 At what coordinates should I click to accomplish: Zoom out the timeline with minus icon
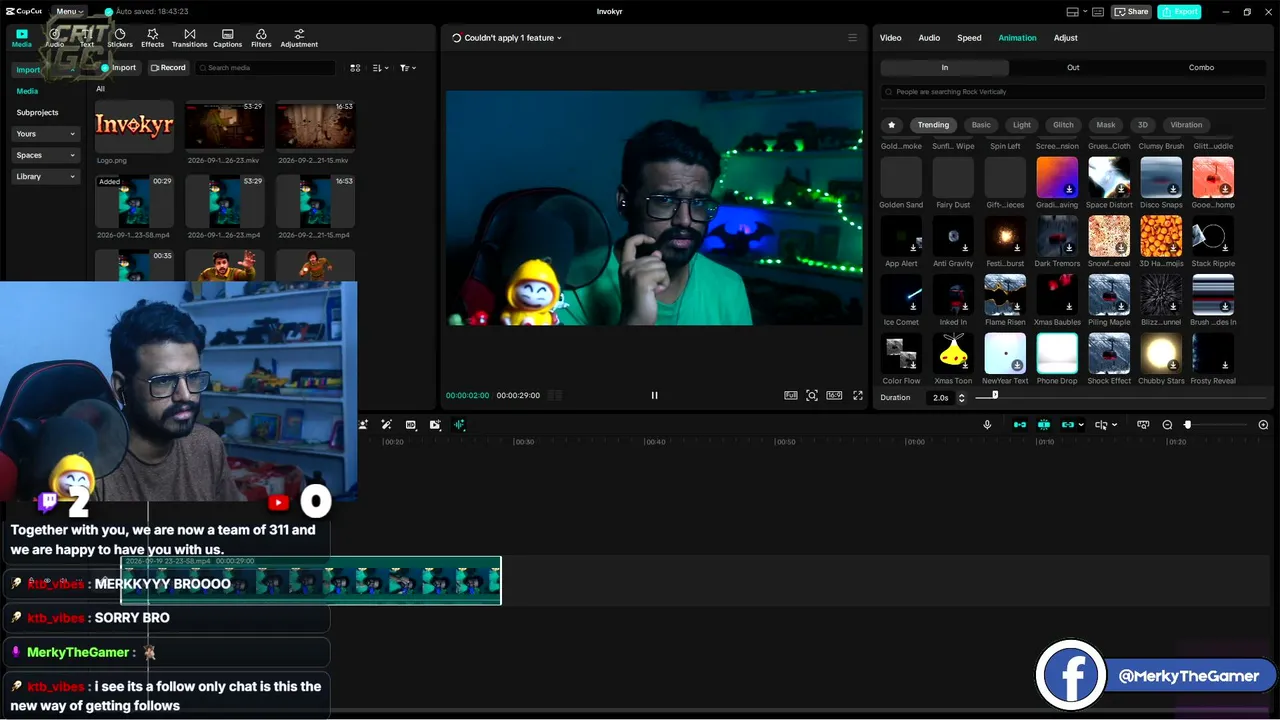1167,425
